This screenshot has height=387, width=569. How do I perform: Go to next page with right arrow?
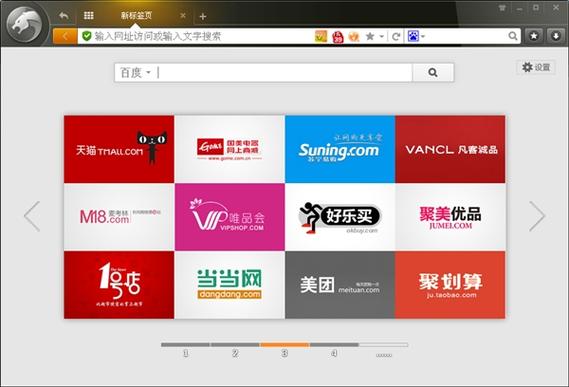537,216
